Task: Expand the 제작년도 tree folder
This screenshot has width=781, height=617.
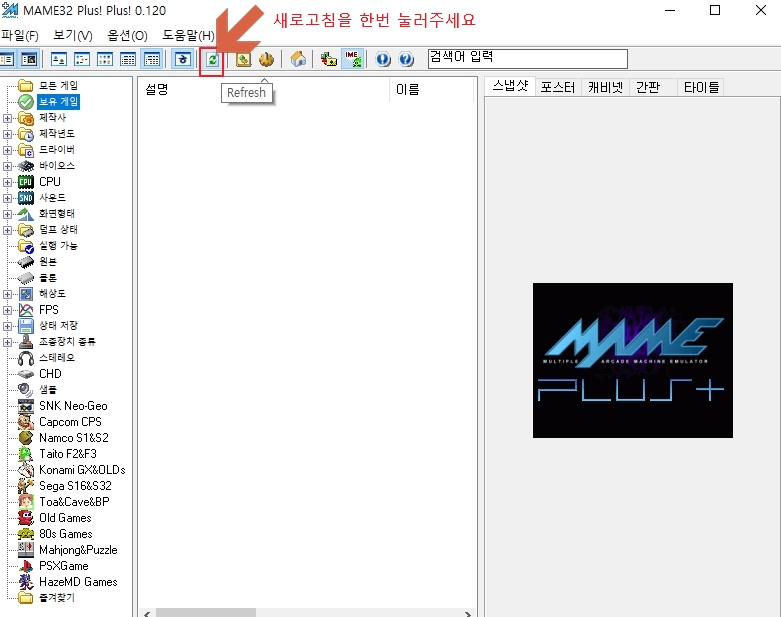Action: [x=7, y=134]
